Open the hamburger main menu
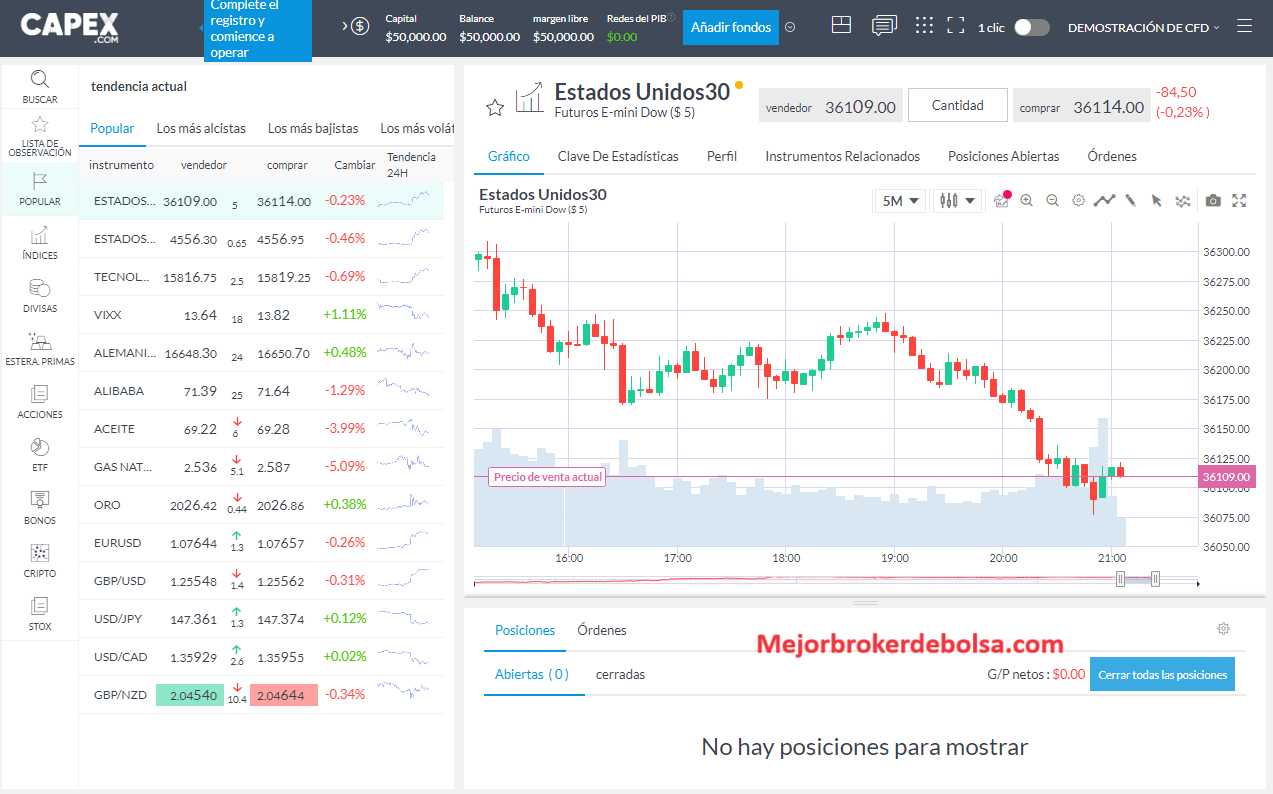This screenshot has height=794, width=1273. (1244, 27)
